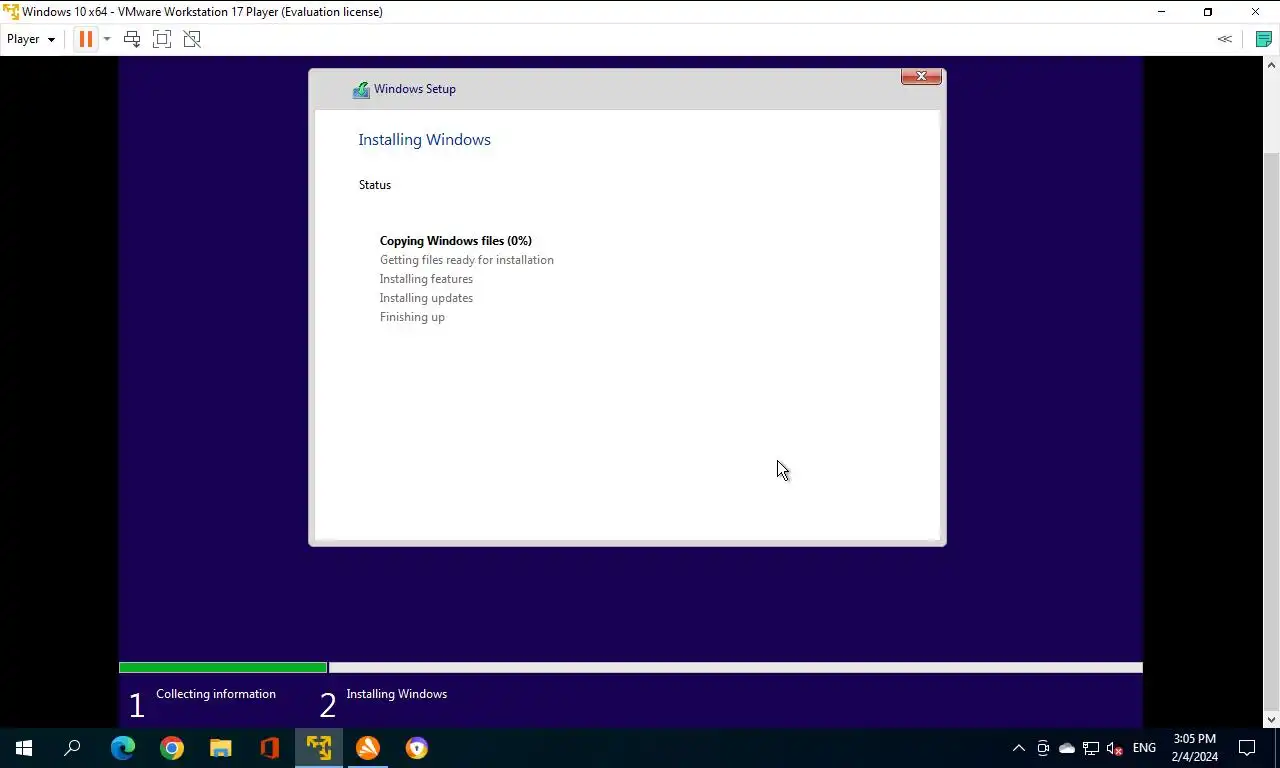Click the 'Installing features' status line
Screen dimensions: 1280x768
(426, 279)
